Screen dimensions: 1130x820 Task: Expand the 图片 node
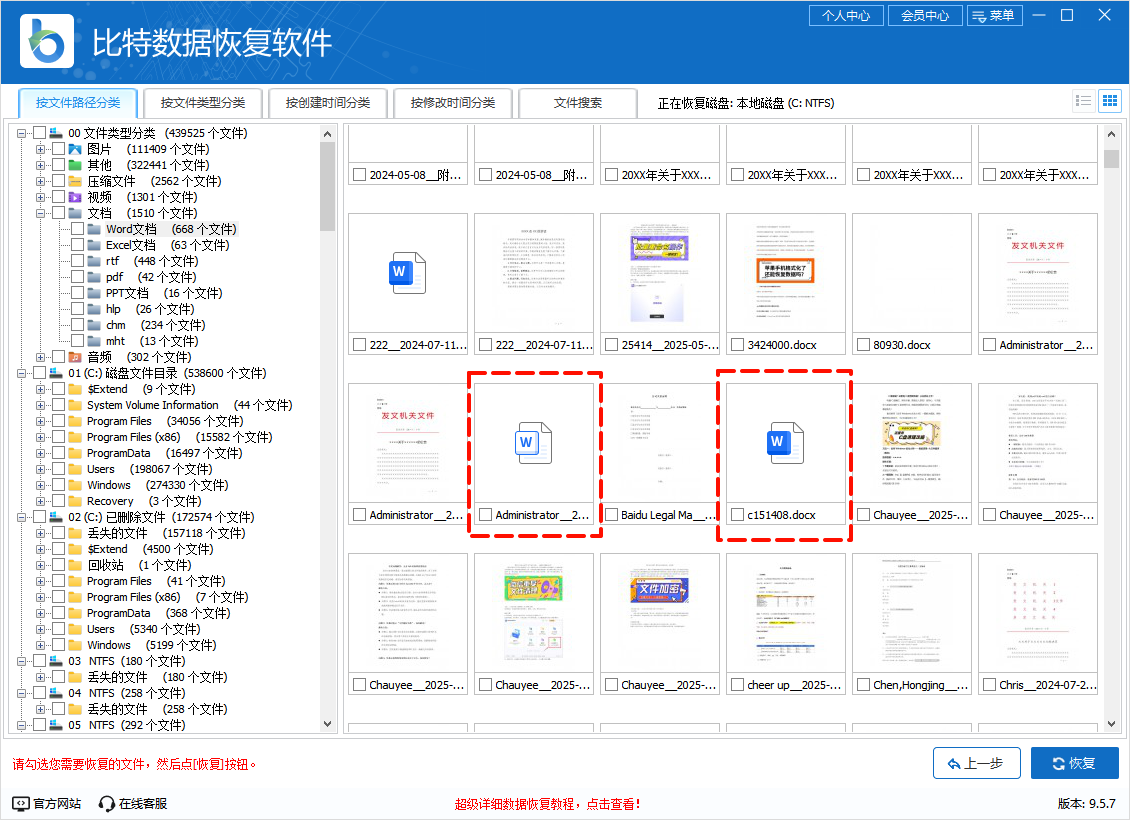40,149
